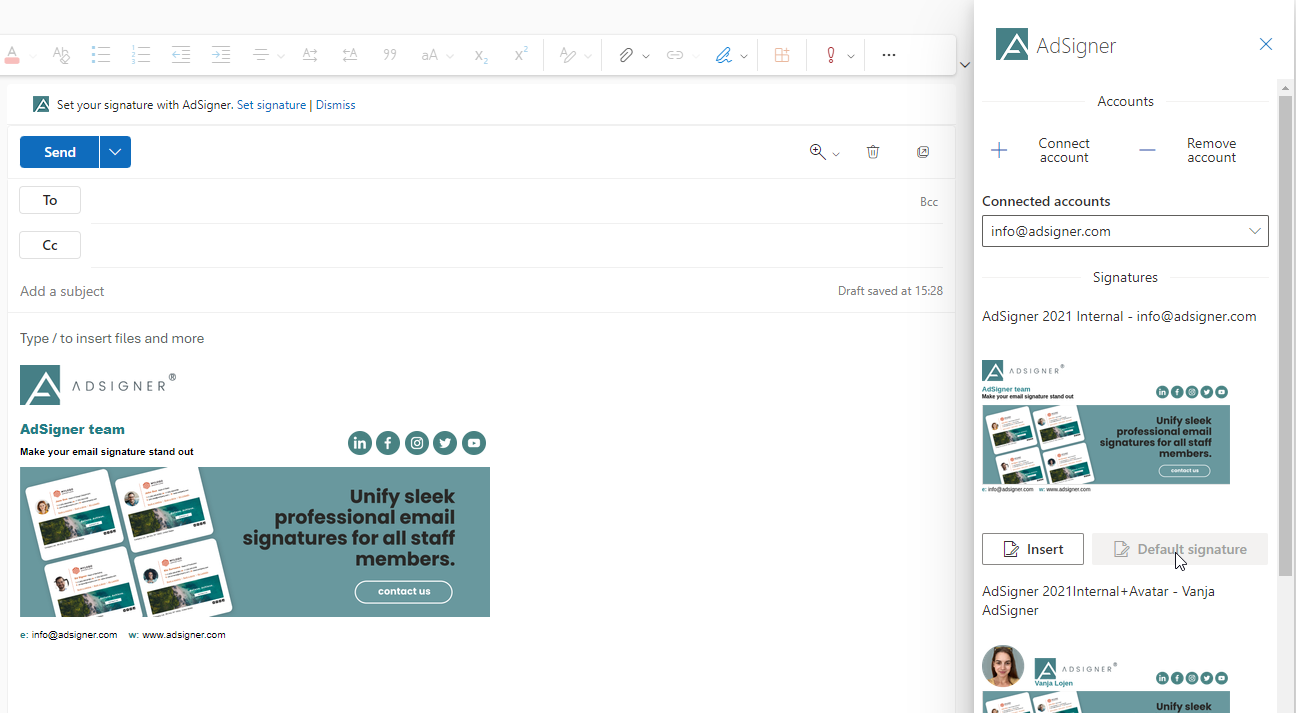Insert a hyperlink
Viewport: 1296px width, 713px height.
[675, 55]
